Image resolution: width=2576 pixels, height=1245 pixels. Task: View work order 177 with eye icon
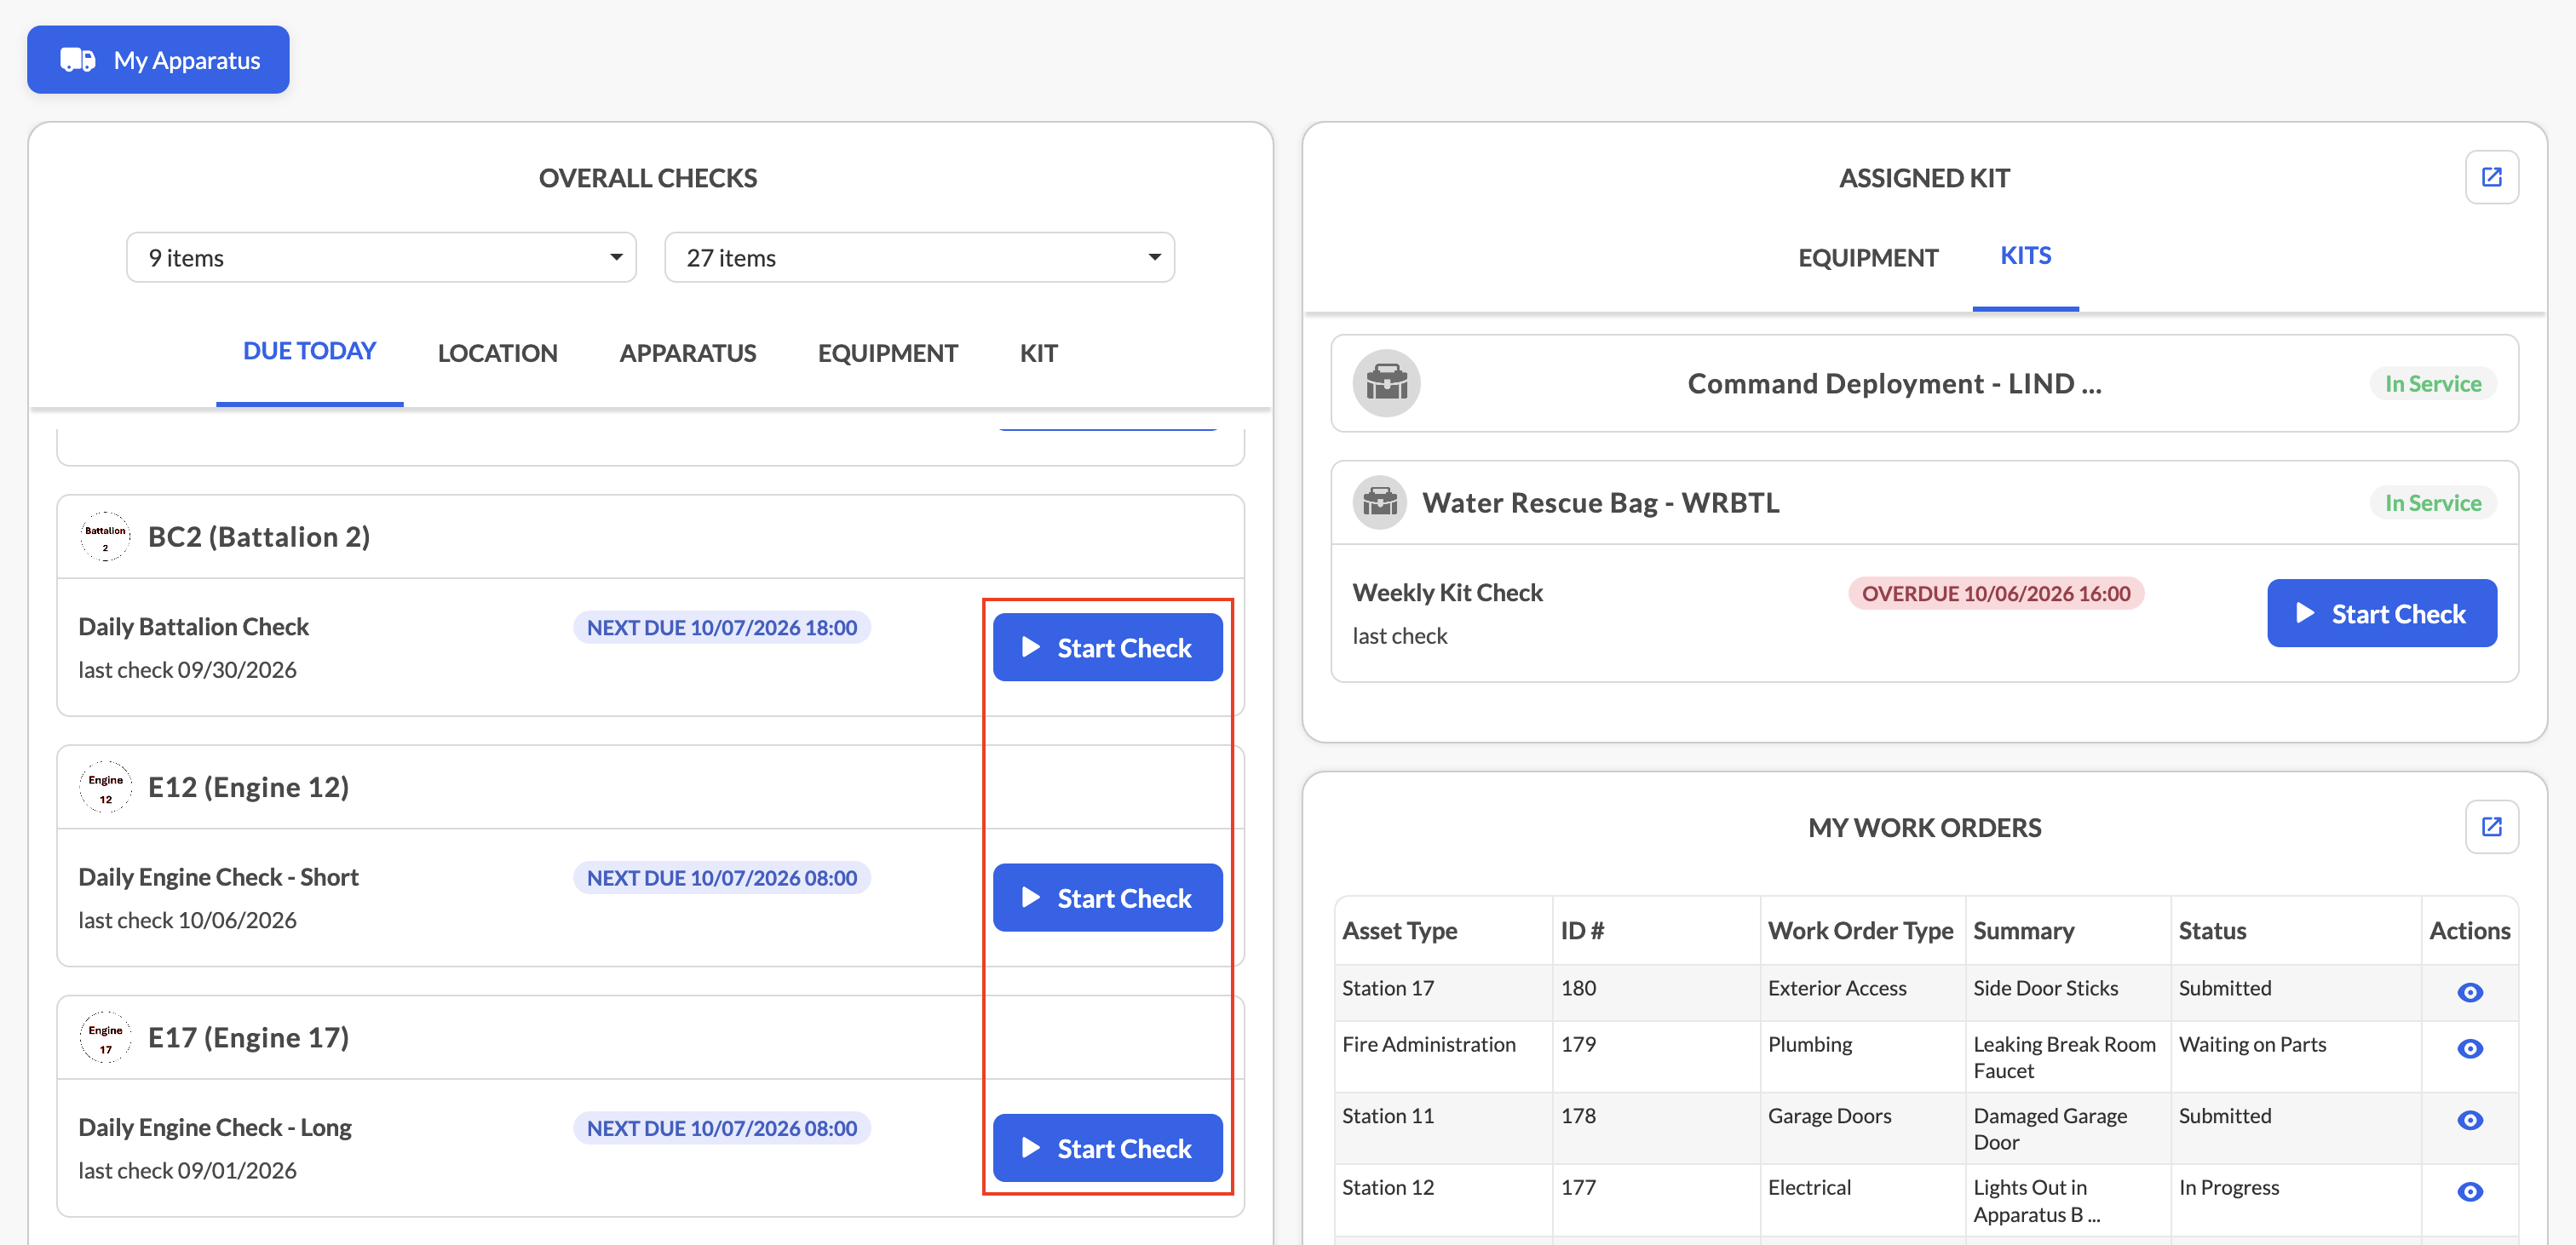point(2469,1191)
